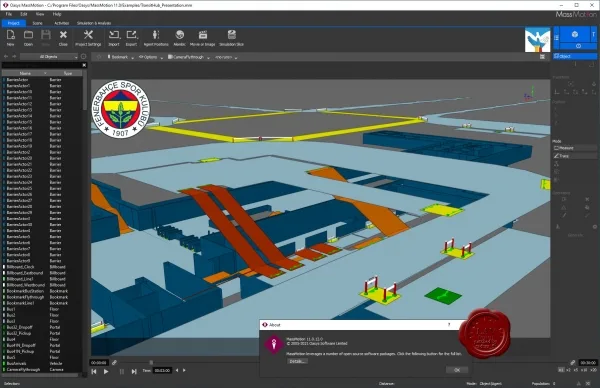The width and height of the screenshot is (600, 388).
Task: Switch to the Activities tab
Action: coord(62,23)
